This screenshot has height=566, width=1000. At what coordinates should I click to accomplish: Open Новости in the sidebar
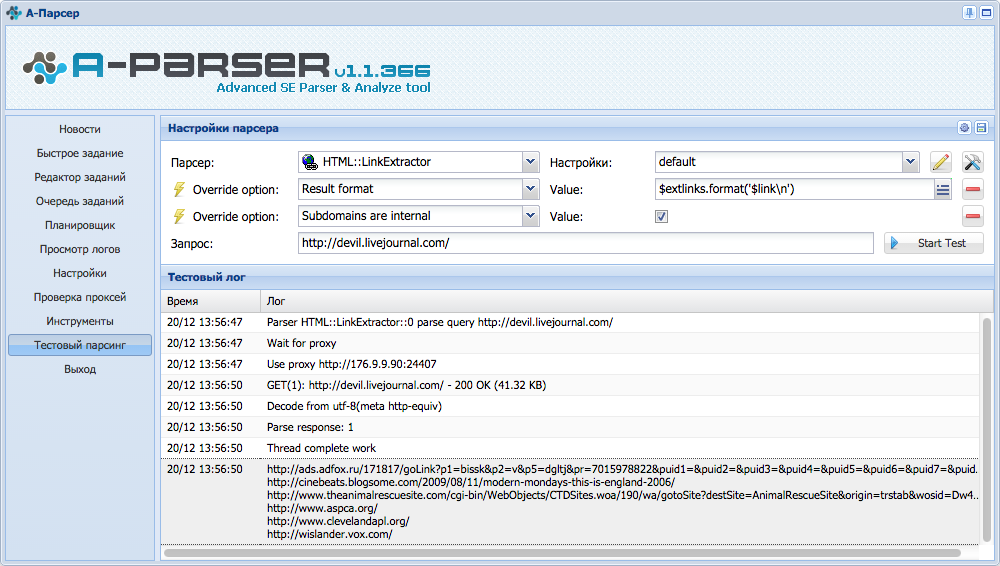click(x=80, y=129)
